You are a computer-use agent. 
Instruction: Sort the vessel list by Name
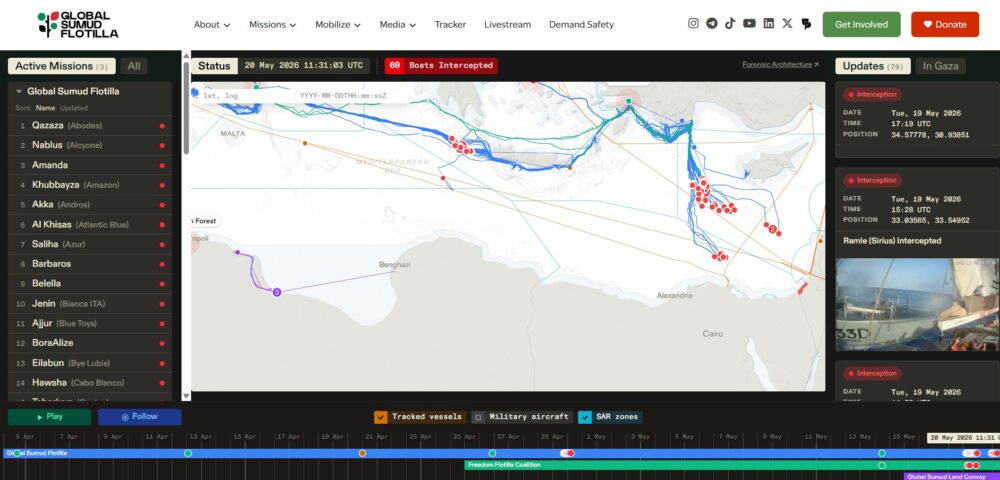tap(45, 108)
